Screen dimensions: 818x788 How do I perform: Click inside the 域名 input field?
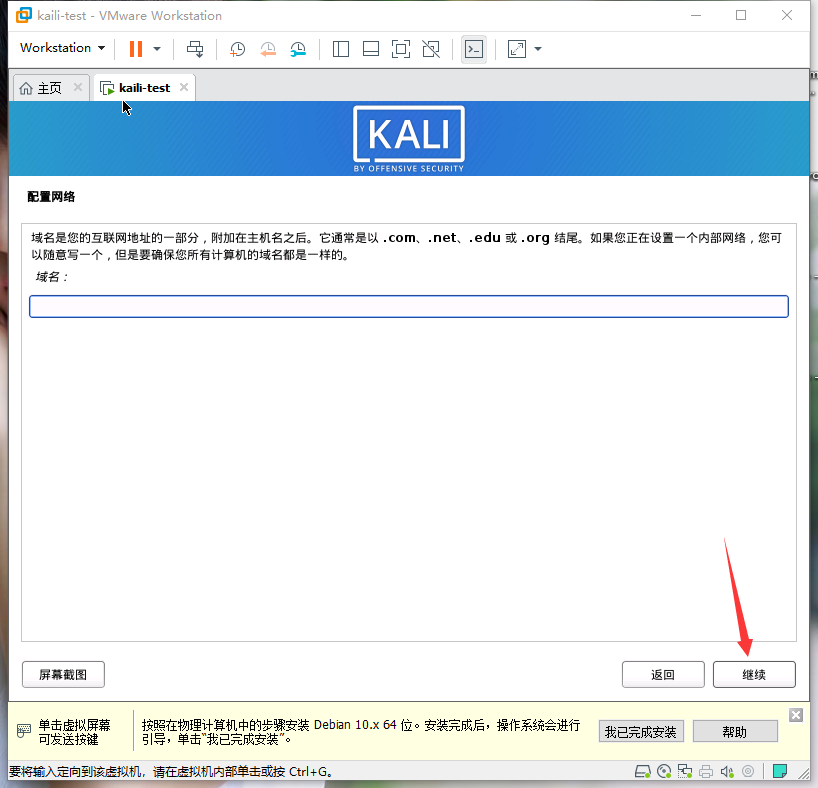click(408, 306)
